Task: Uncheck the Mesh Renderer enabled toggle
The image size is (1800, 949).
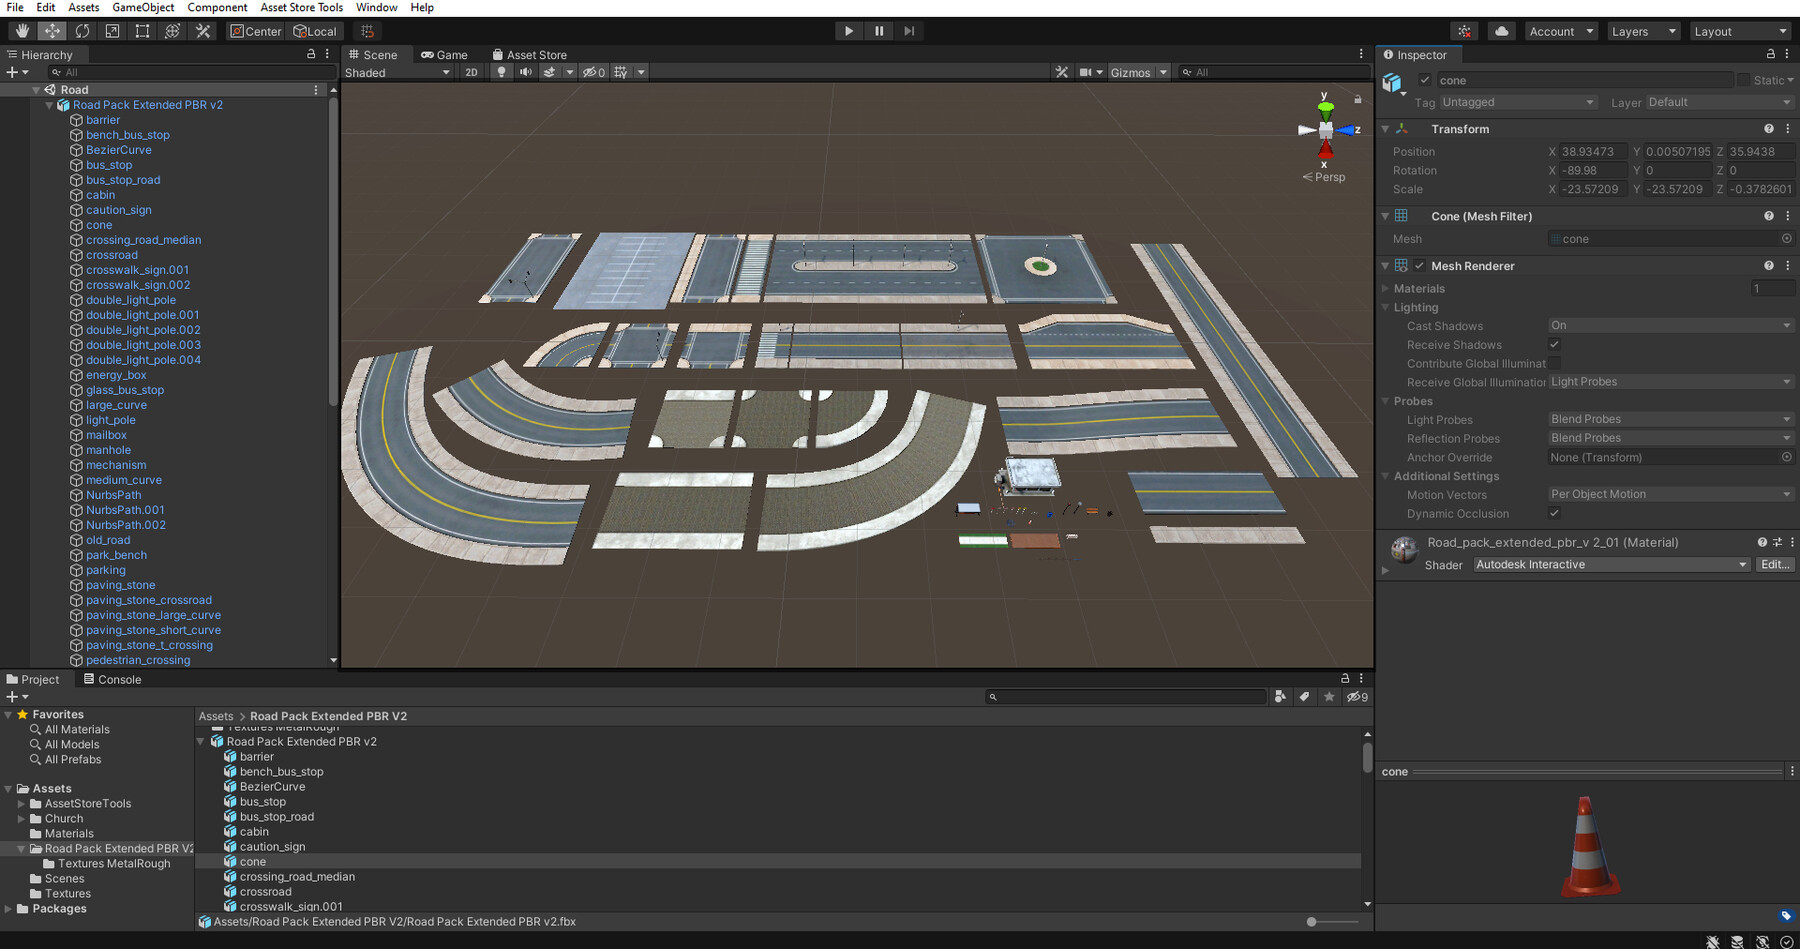Action: point(1419,265)
